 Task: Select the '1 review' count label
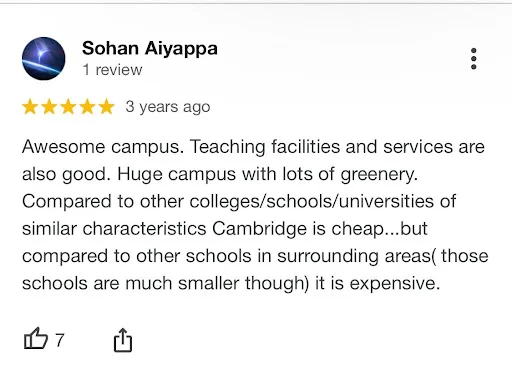pos(112,70)
